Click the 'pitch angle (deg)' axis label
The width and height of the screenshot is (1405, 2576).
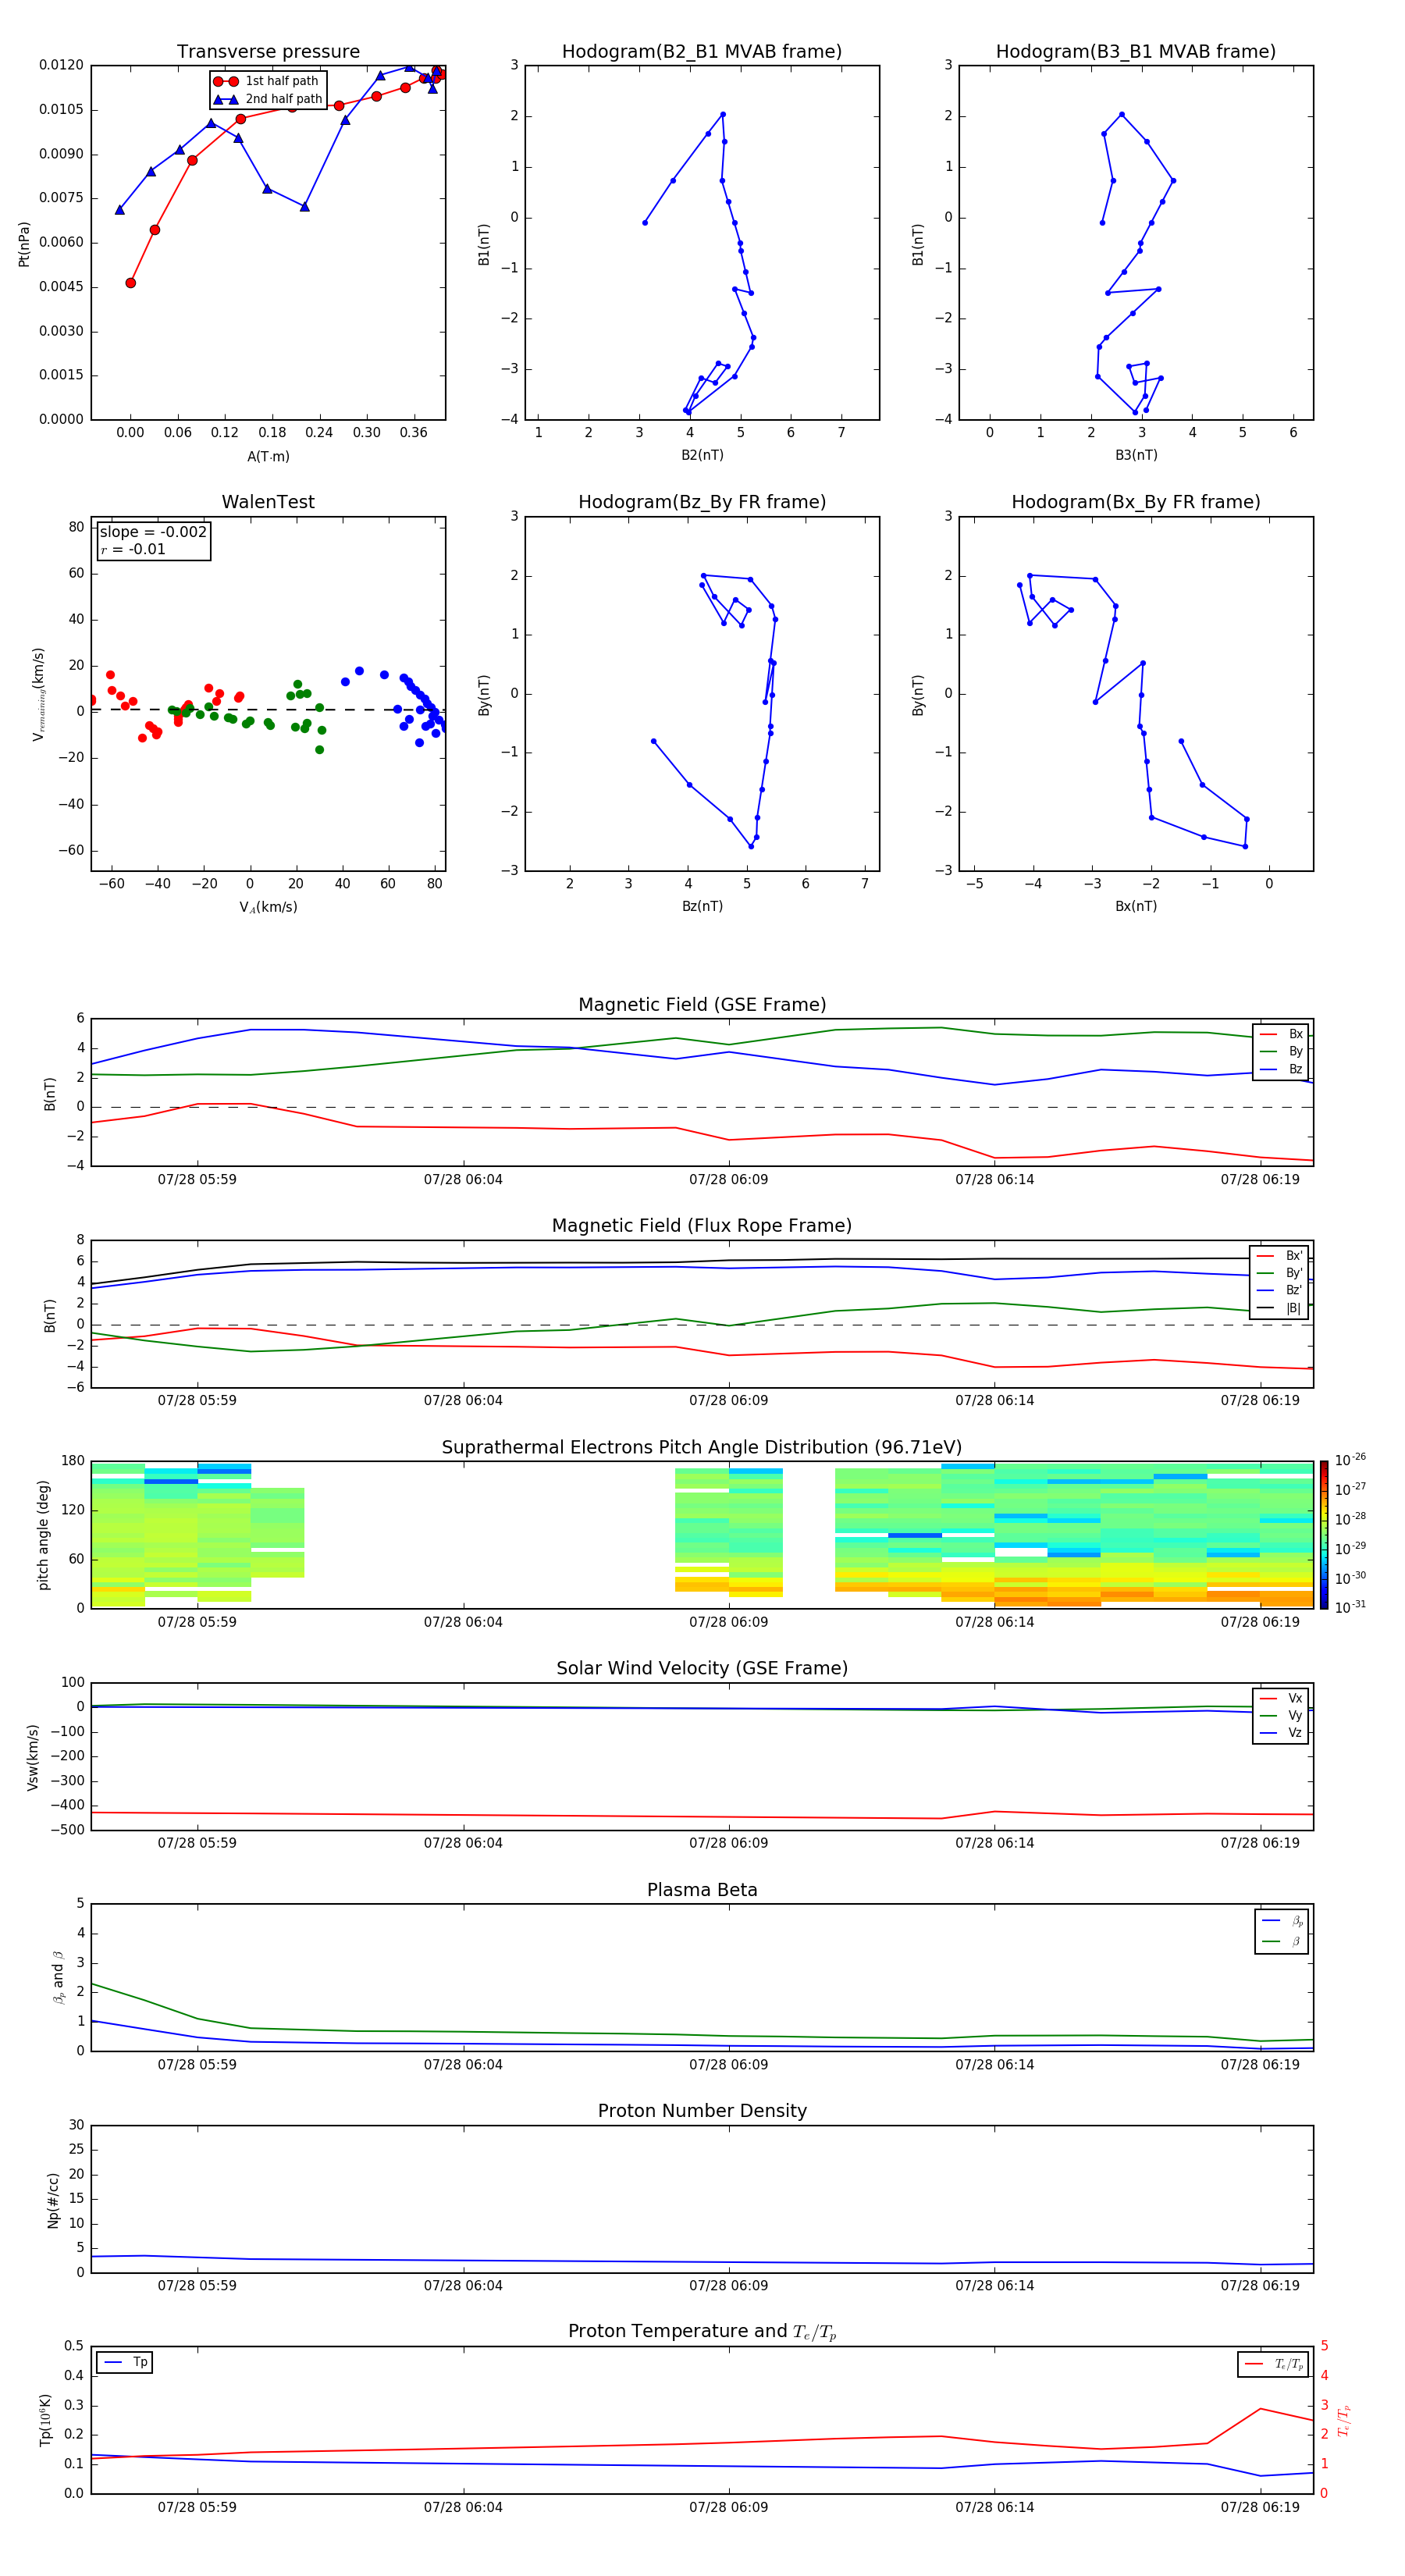43,1535
